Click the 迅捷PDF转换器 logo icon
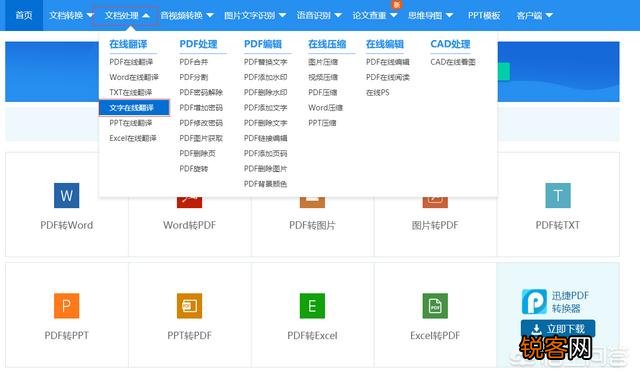Viewport: 640px width, 379px height. [534, 301]
